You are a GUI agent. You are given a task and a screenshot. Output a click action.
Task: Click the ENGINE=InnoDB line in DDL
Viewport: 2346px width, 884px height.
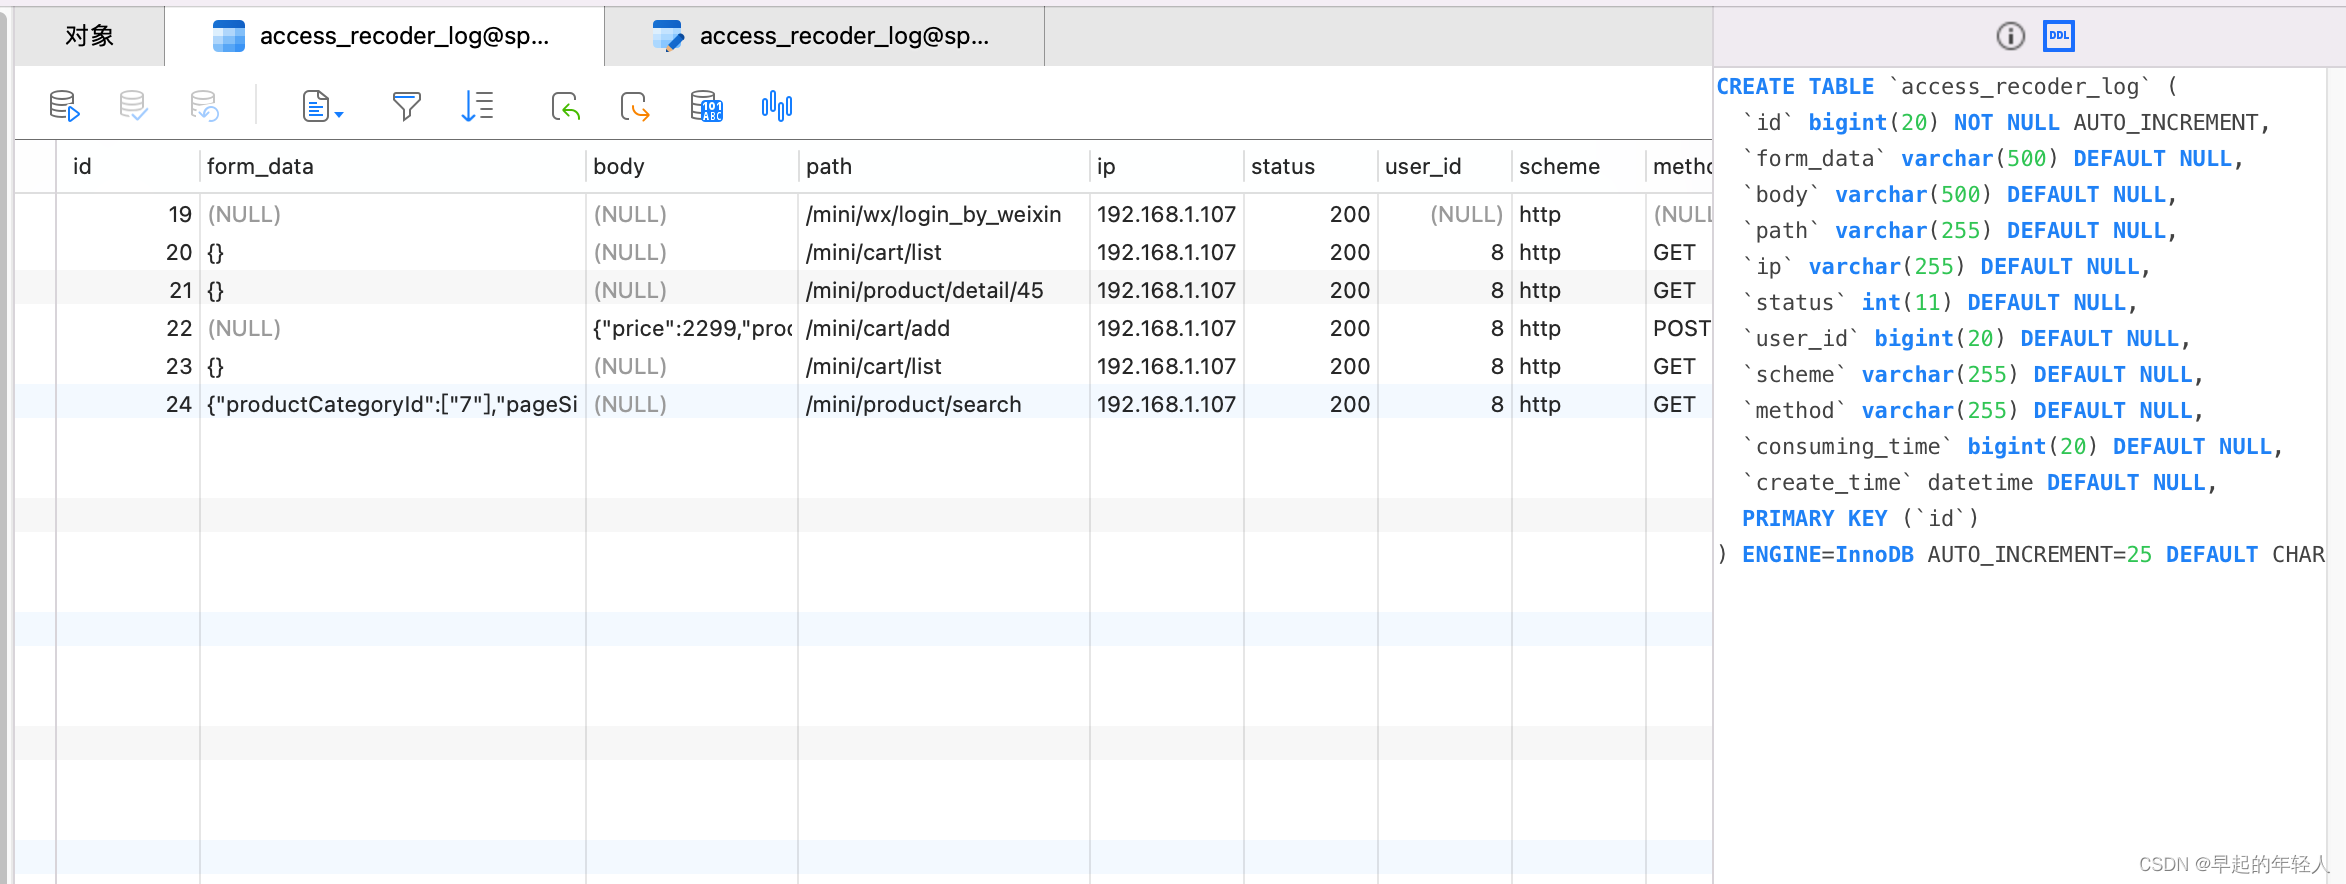[x=2021, y=554]
